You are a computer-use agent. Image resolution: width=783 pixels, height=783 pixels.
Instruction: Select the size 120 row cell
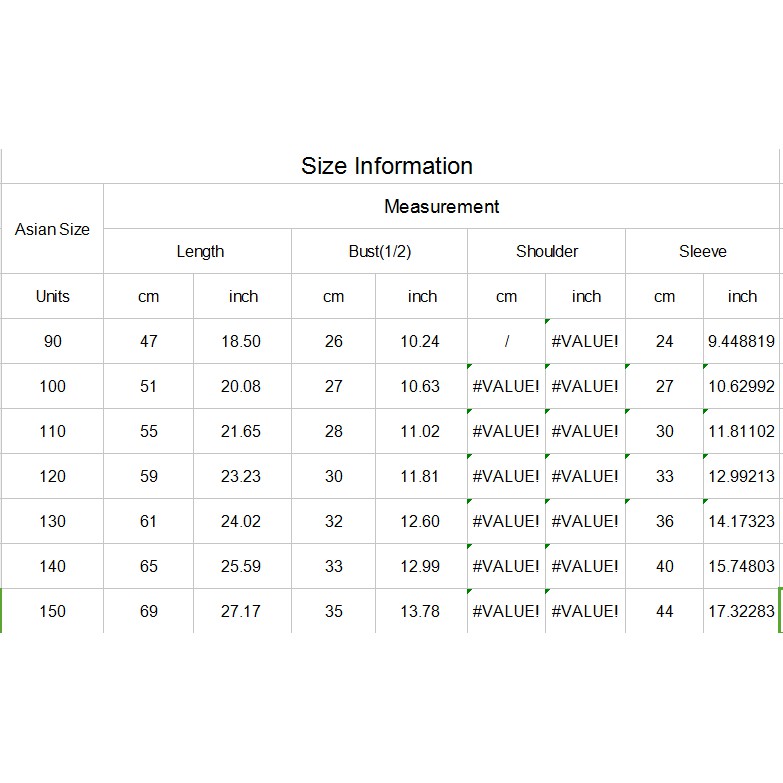point(52,476)
